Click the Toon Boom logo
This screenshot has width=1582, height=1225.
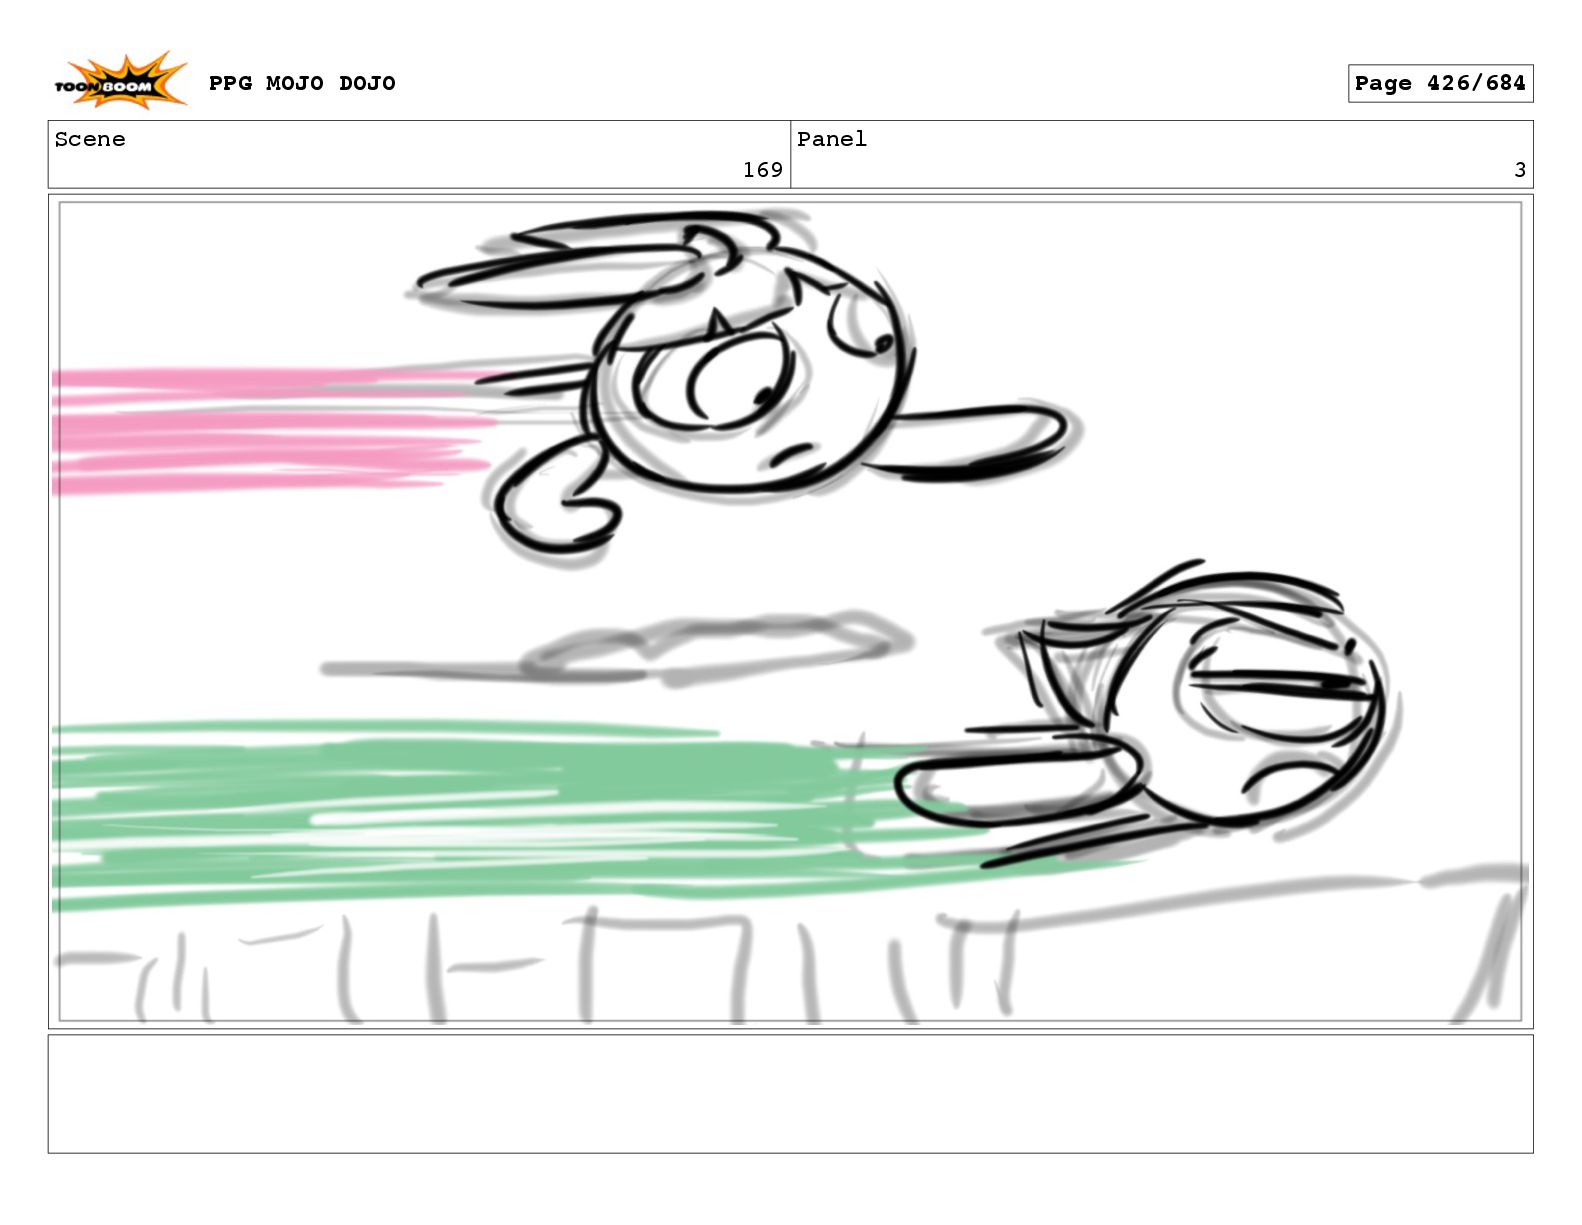point(120,81)
